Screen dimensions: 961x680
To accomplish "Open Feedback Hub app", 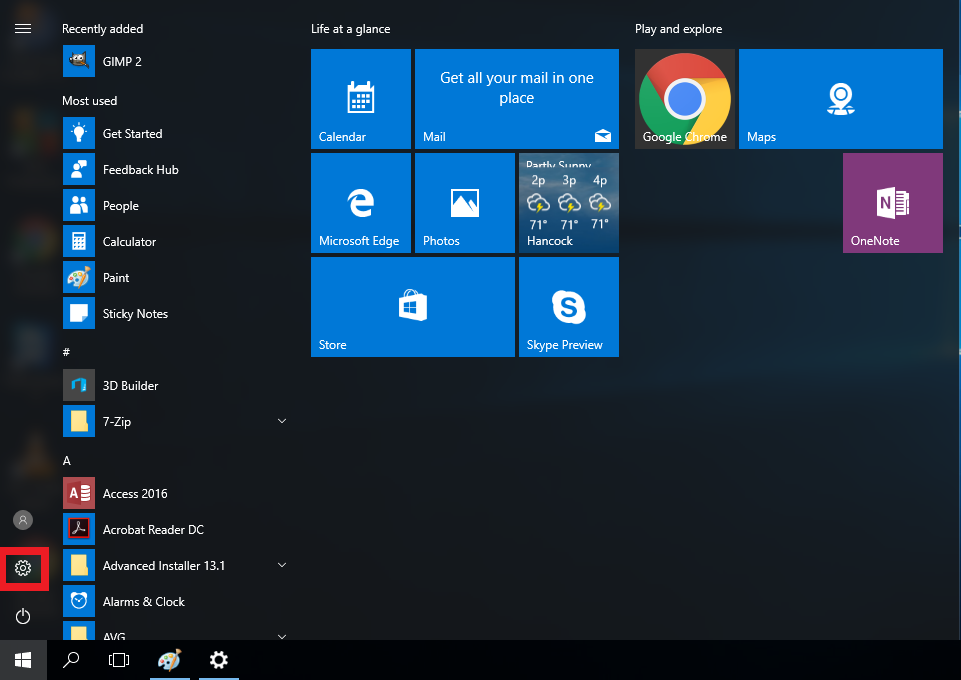I will [175, 170].
